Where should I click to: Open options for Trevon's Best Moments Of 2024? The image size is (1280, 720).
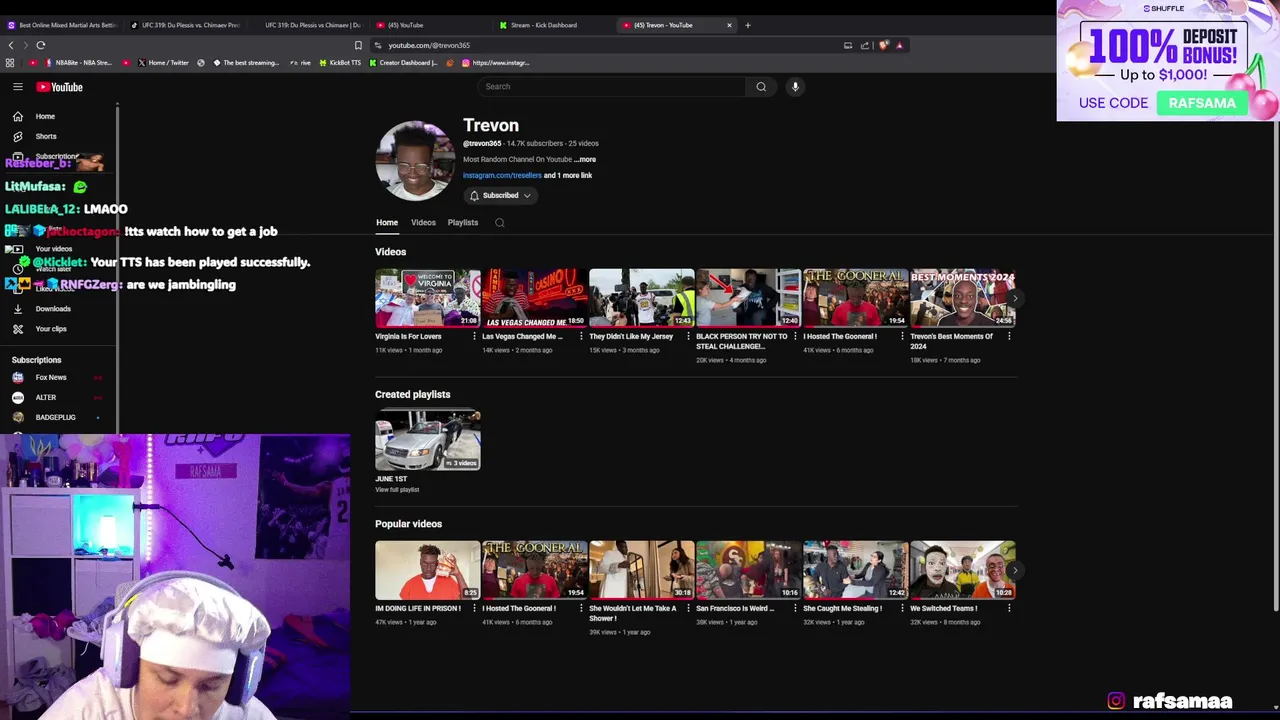[x=1009, y=337]
